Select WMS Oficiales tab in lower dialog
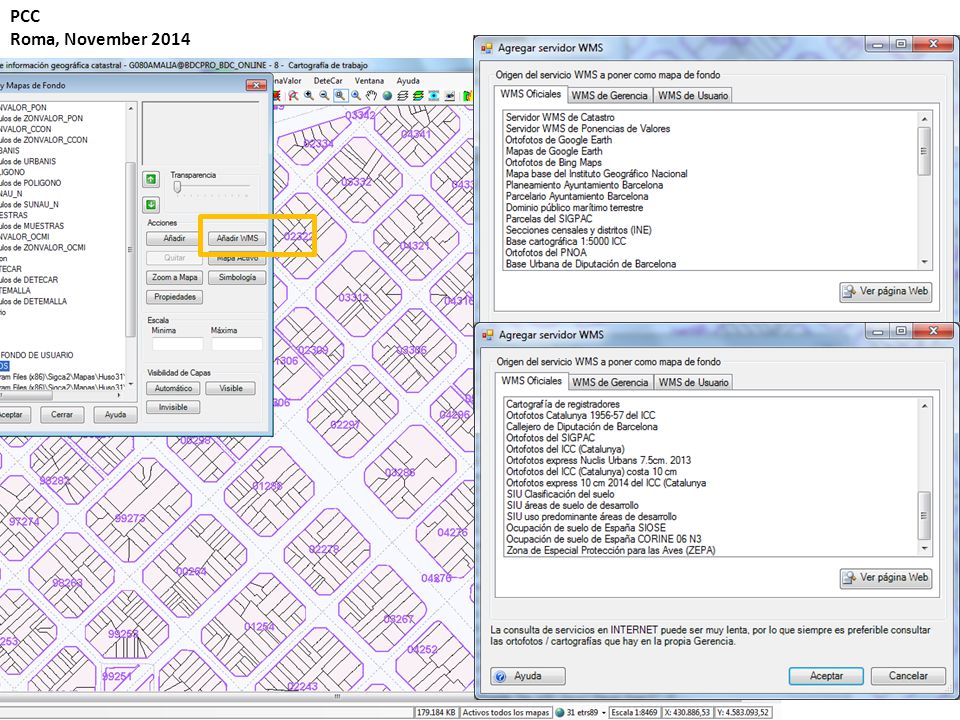 531,381
